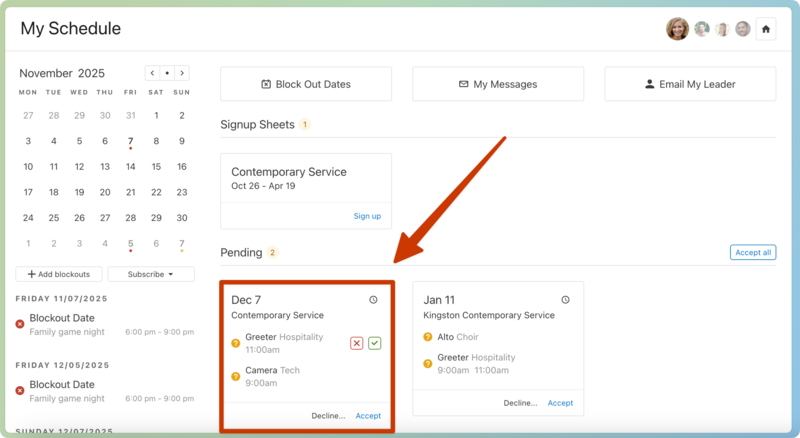Open Decline... options on Dec 7 card
Viewport: 800px width, 438px height.
tap(327, 416)
